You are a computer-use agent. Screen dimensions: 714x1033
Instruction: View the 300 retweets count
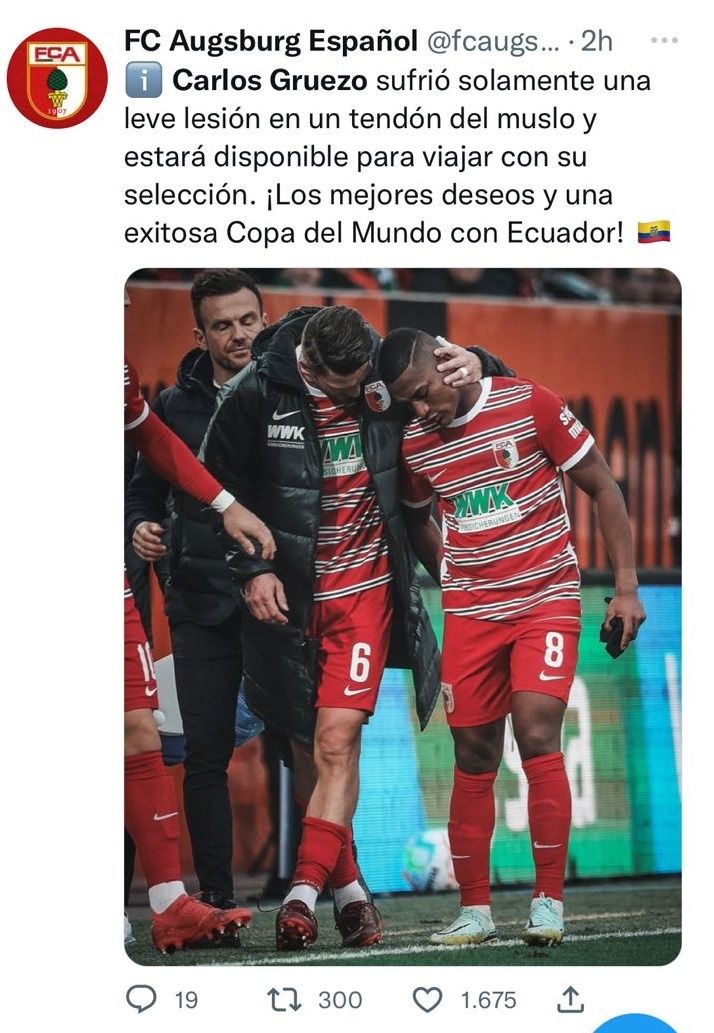pos(340,1000)
